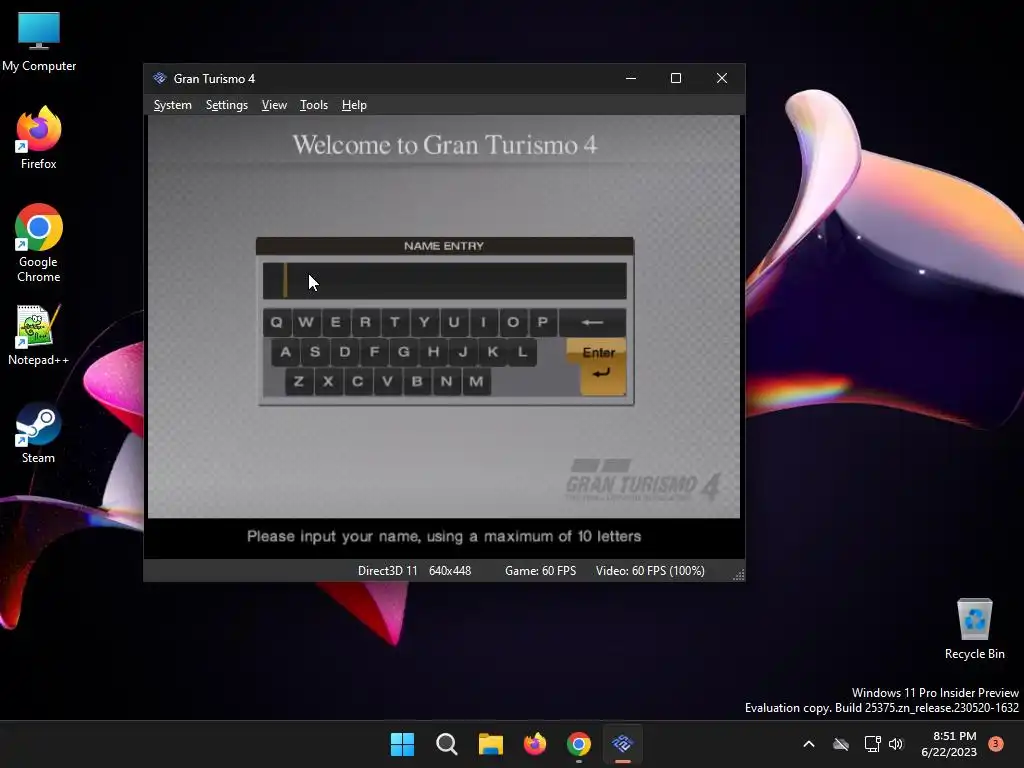
Task: Select the Z key
Action: tap(298, 381)
